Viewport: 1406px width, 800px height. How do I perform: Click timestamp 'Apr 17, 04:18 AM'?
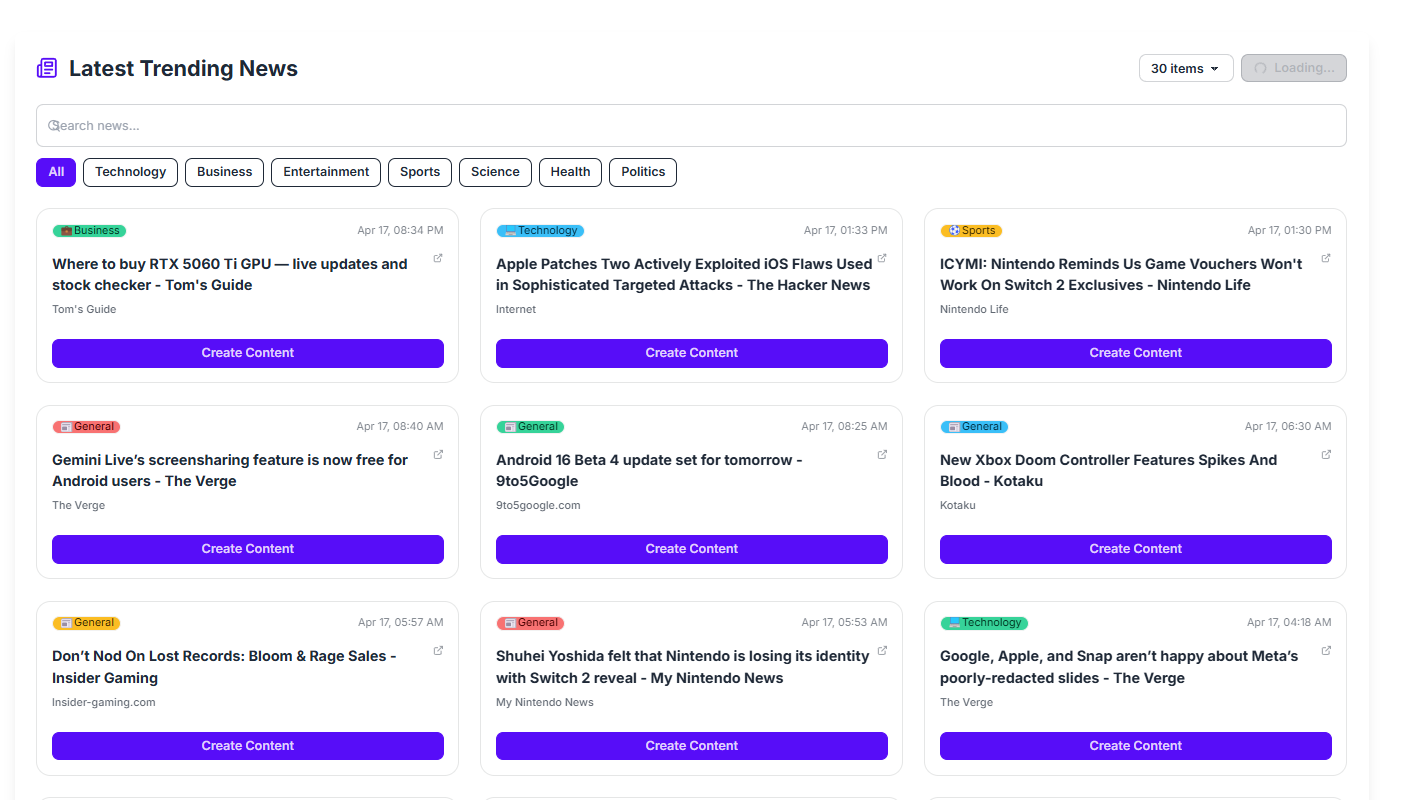pos(1289,623)
